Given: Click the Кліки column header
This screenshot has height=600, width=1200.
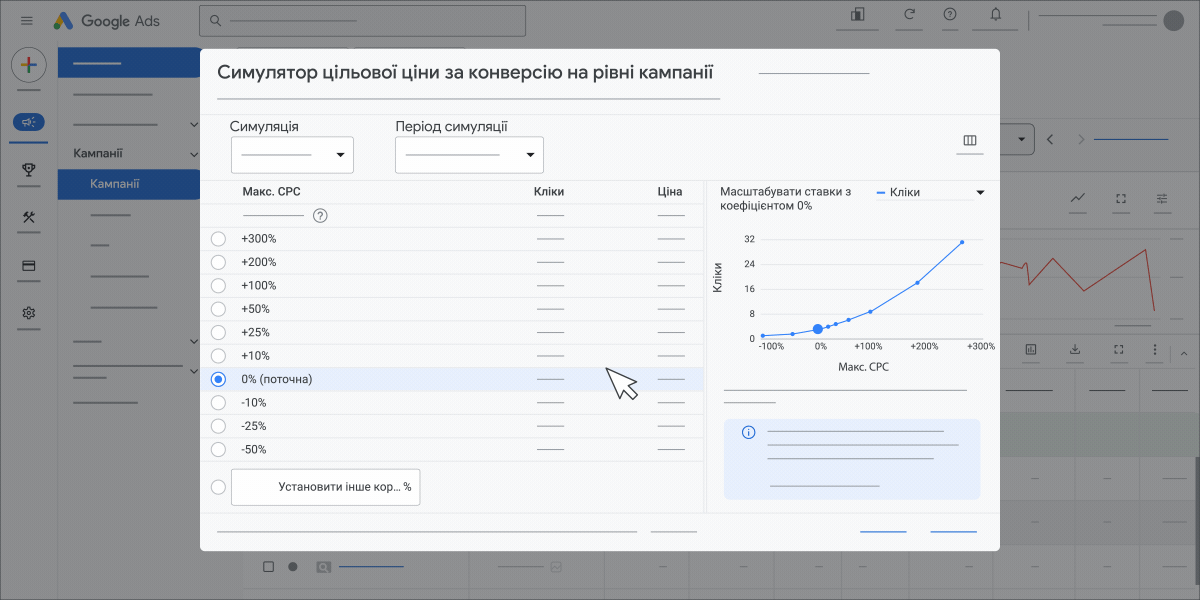Looking at the screenshot, I should coord(549,192).
